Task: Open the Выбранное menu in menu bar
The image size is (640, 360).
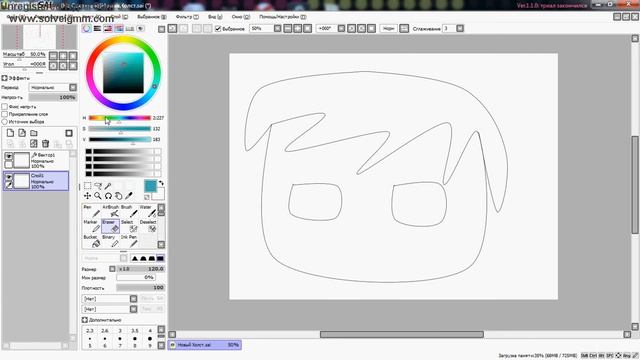Action: (x=152, y=17)
